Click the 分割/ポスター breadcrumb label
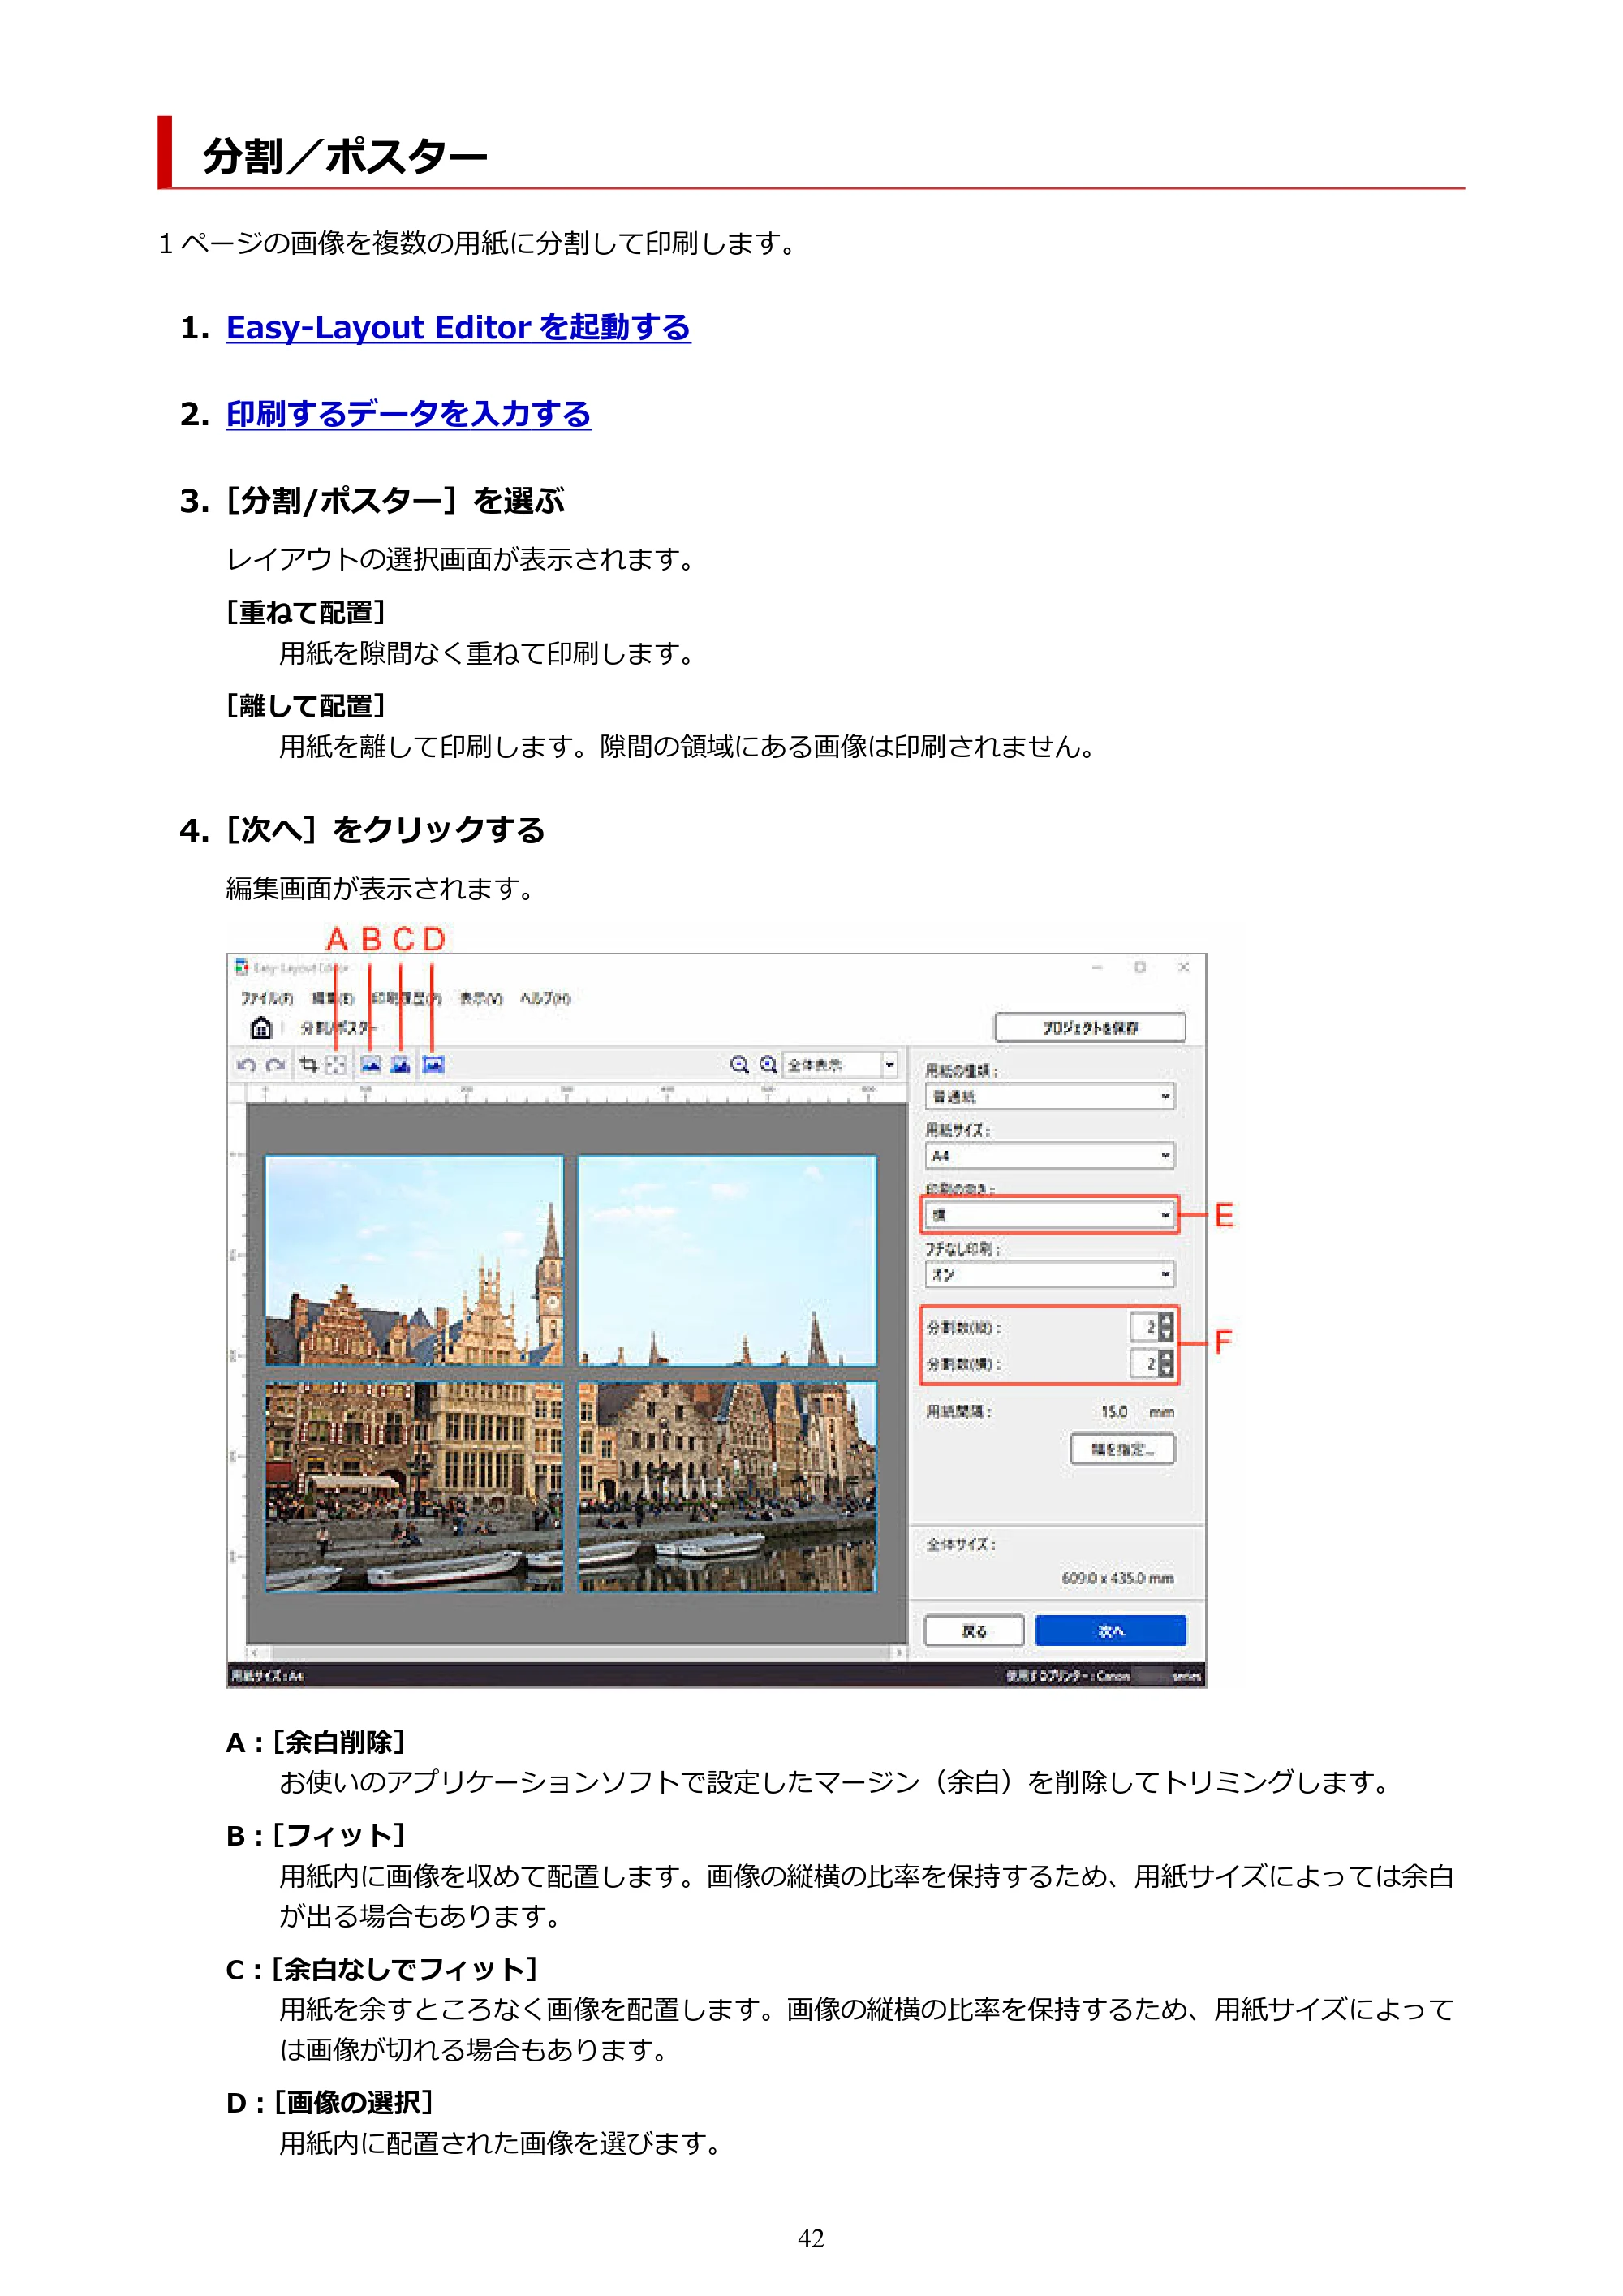The height and width of the screenshot is (2296, 1623). click(338, 1027)
